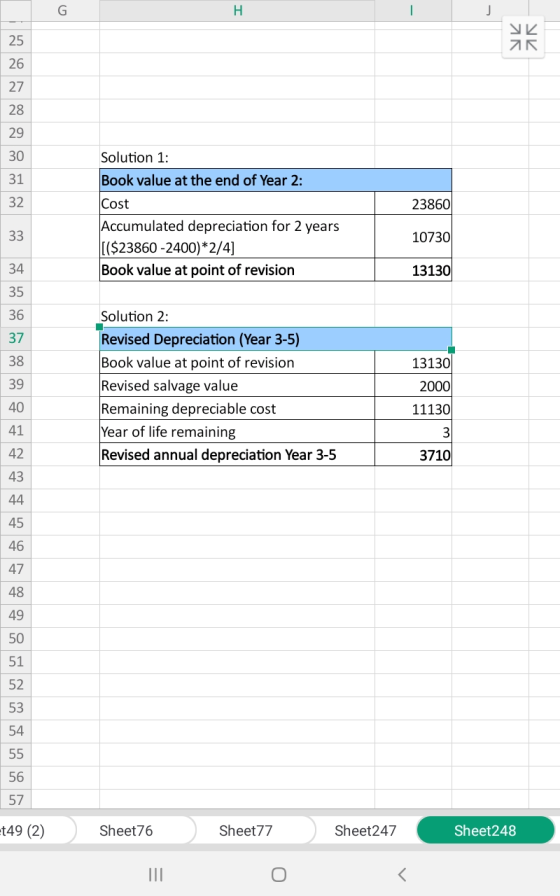The width and height of the screenshot is (560, 896).
Task: Select row 25 header
Action: tap(15, 41)
